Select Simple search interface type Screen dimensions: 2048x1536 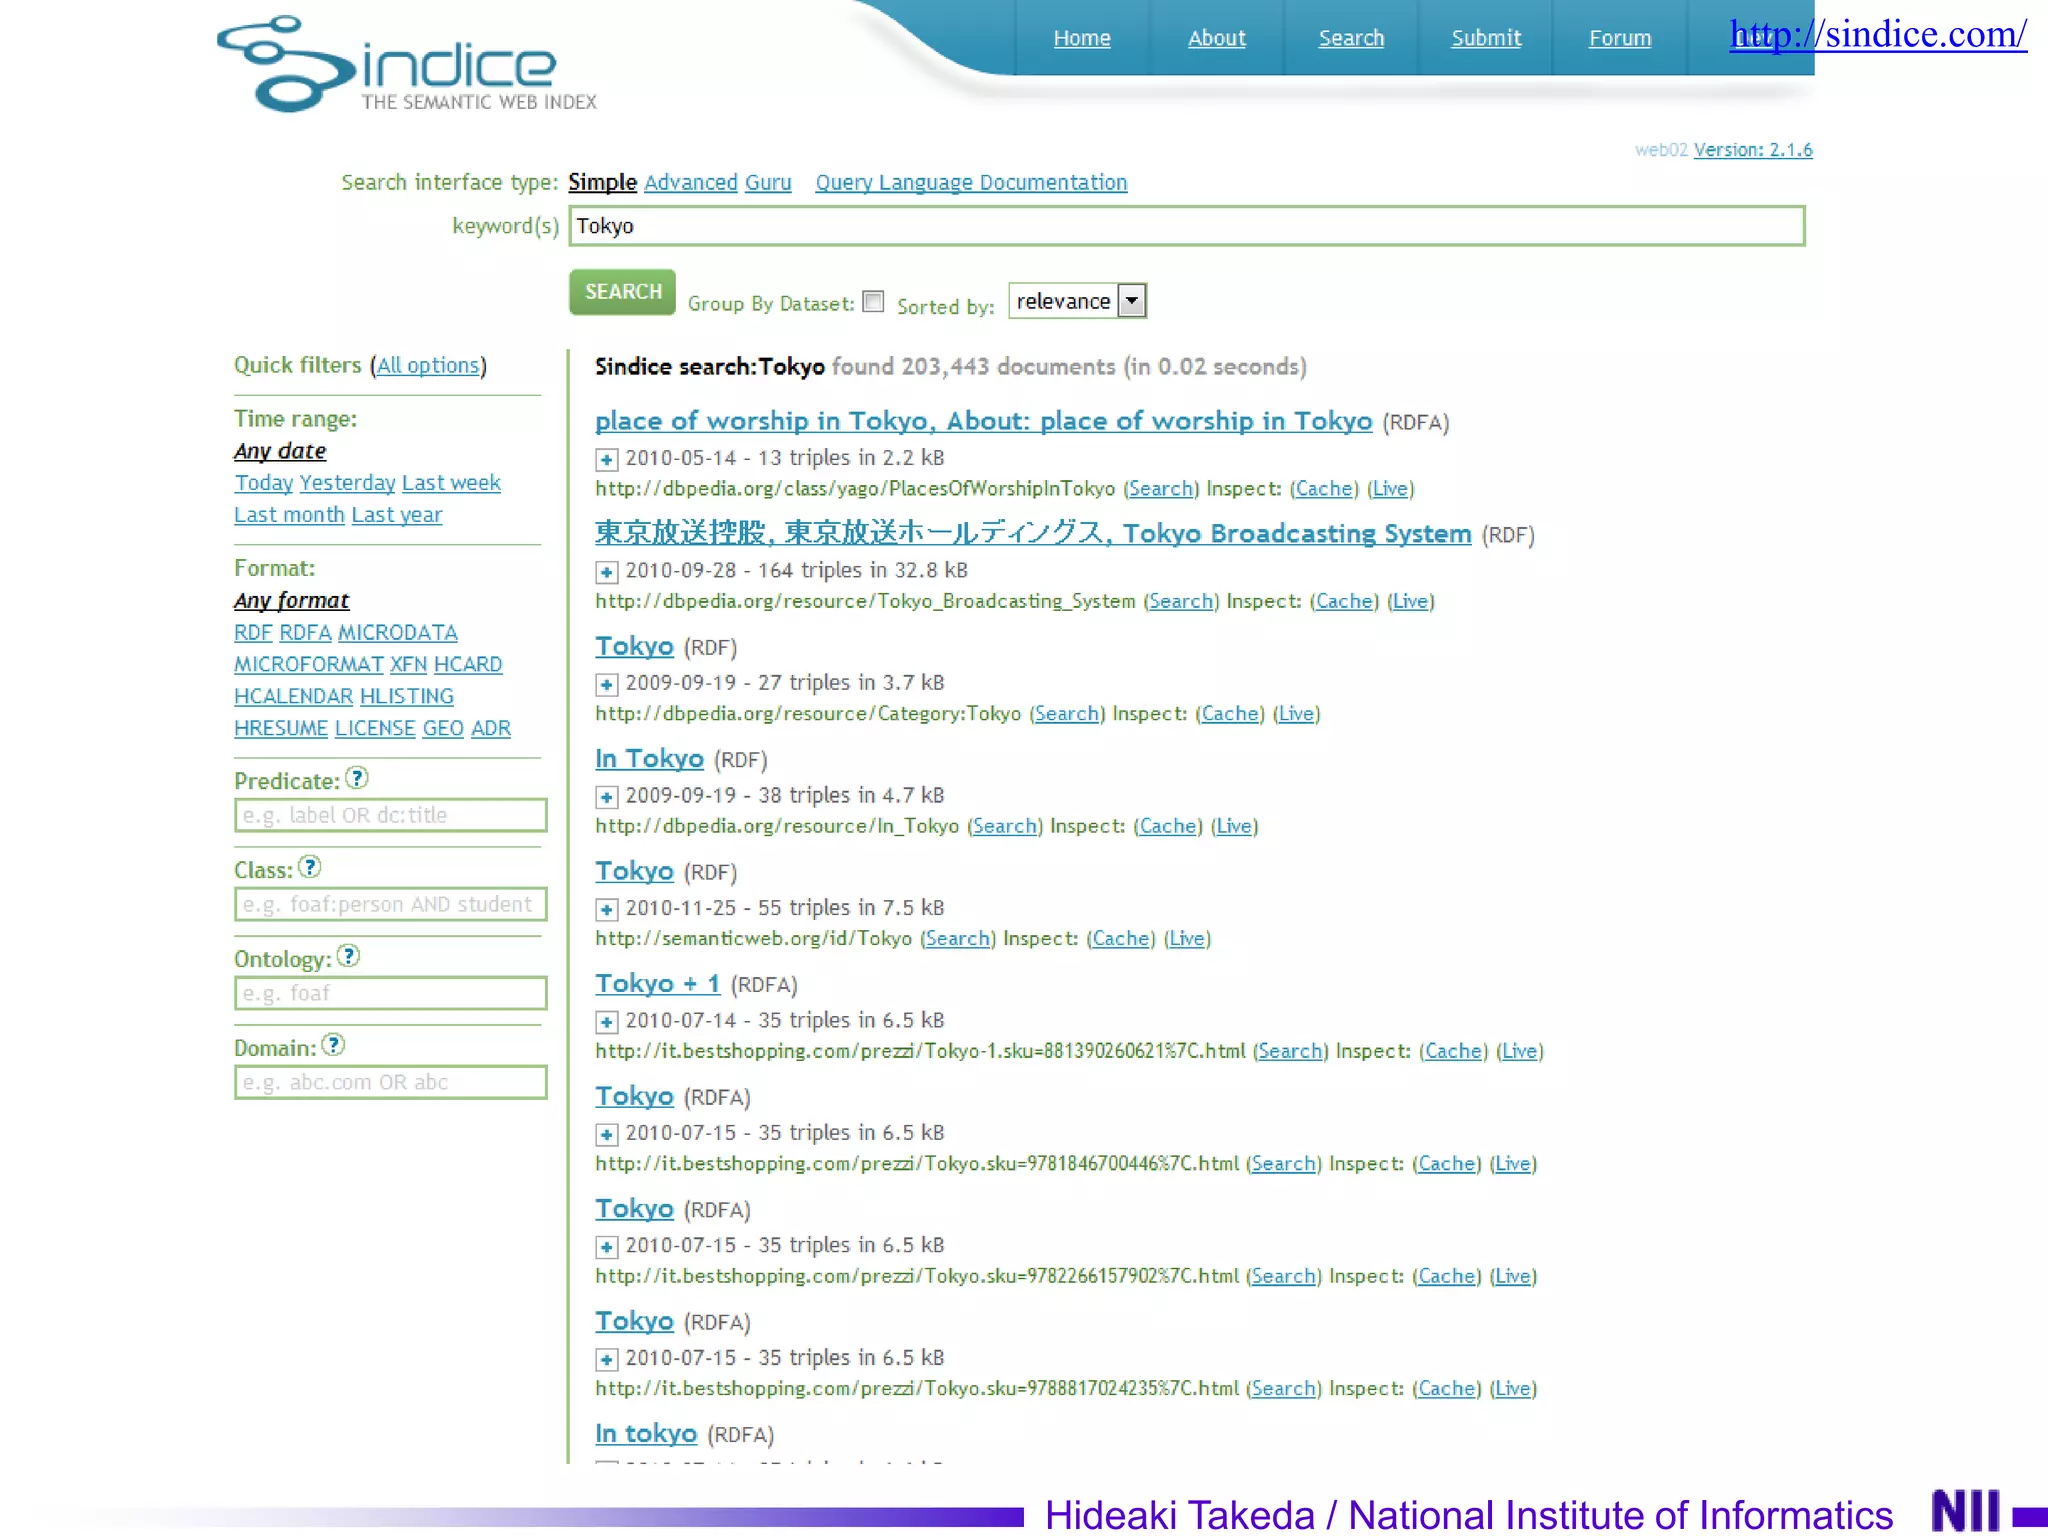(x=602, y=182)
